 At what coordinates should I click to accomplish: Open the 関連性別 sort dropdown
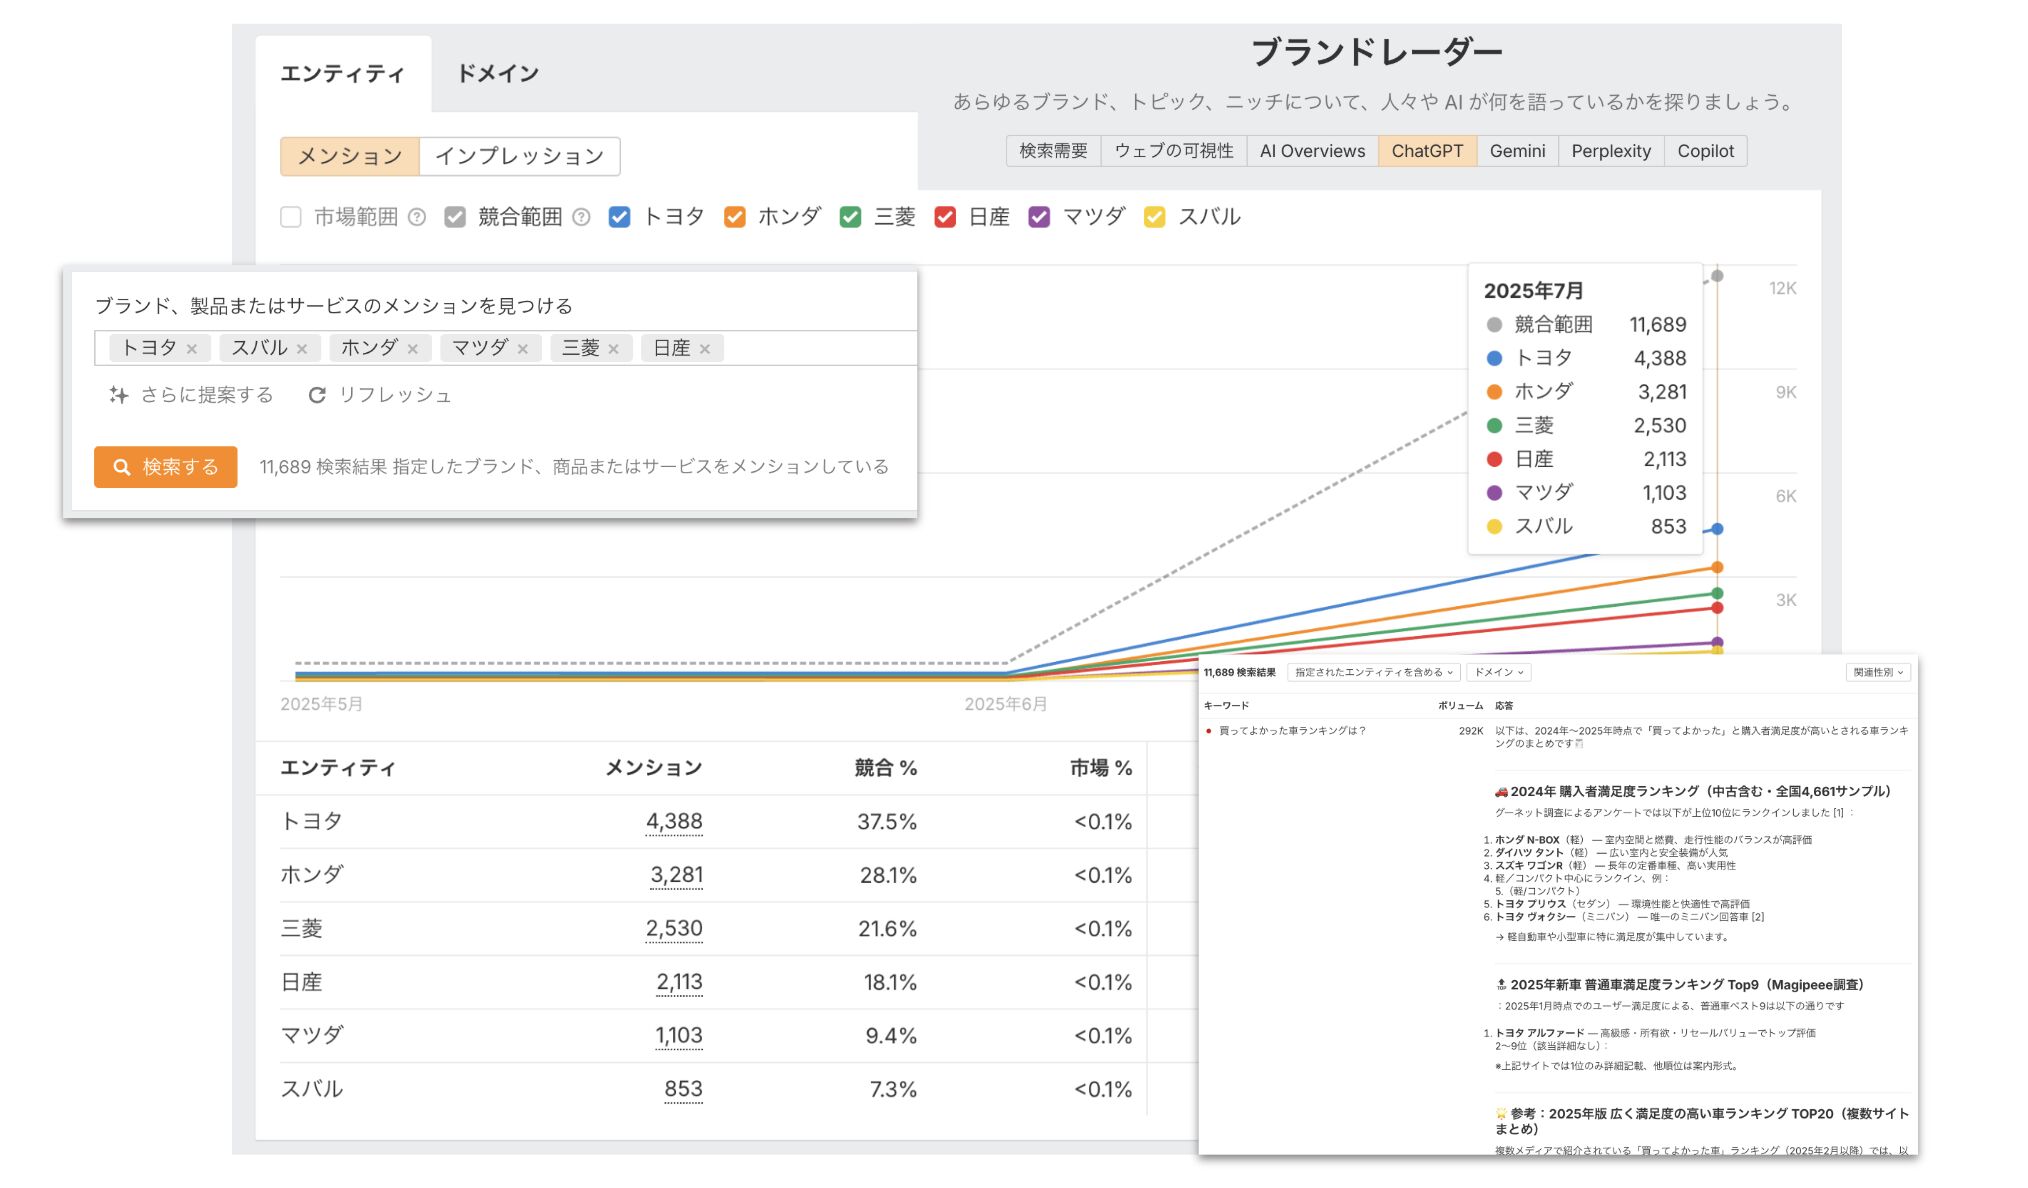tap(1877, 673)
